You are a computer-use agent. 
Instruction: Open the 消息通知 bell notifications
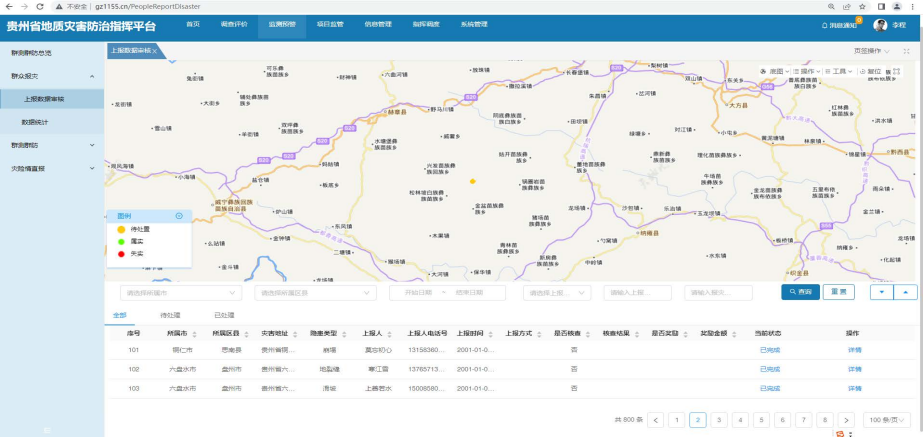click(839, 25)
